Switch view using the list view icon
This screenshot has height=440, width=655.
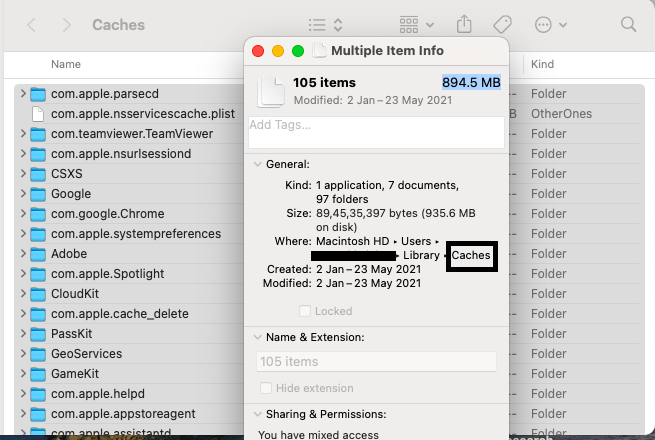[x=317, y=25]
